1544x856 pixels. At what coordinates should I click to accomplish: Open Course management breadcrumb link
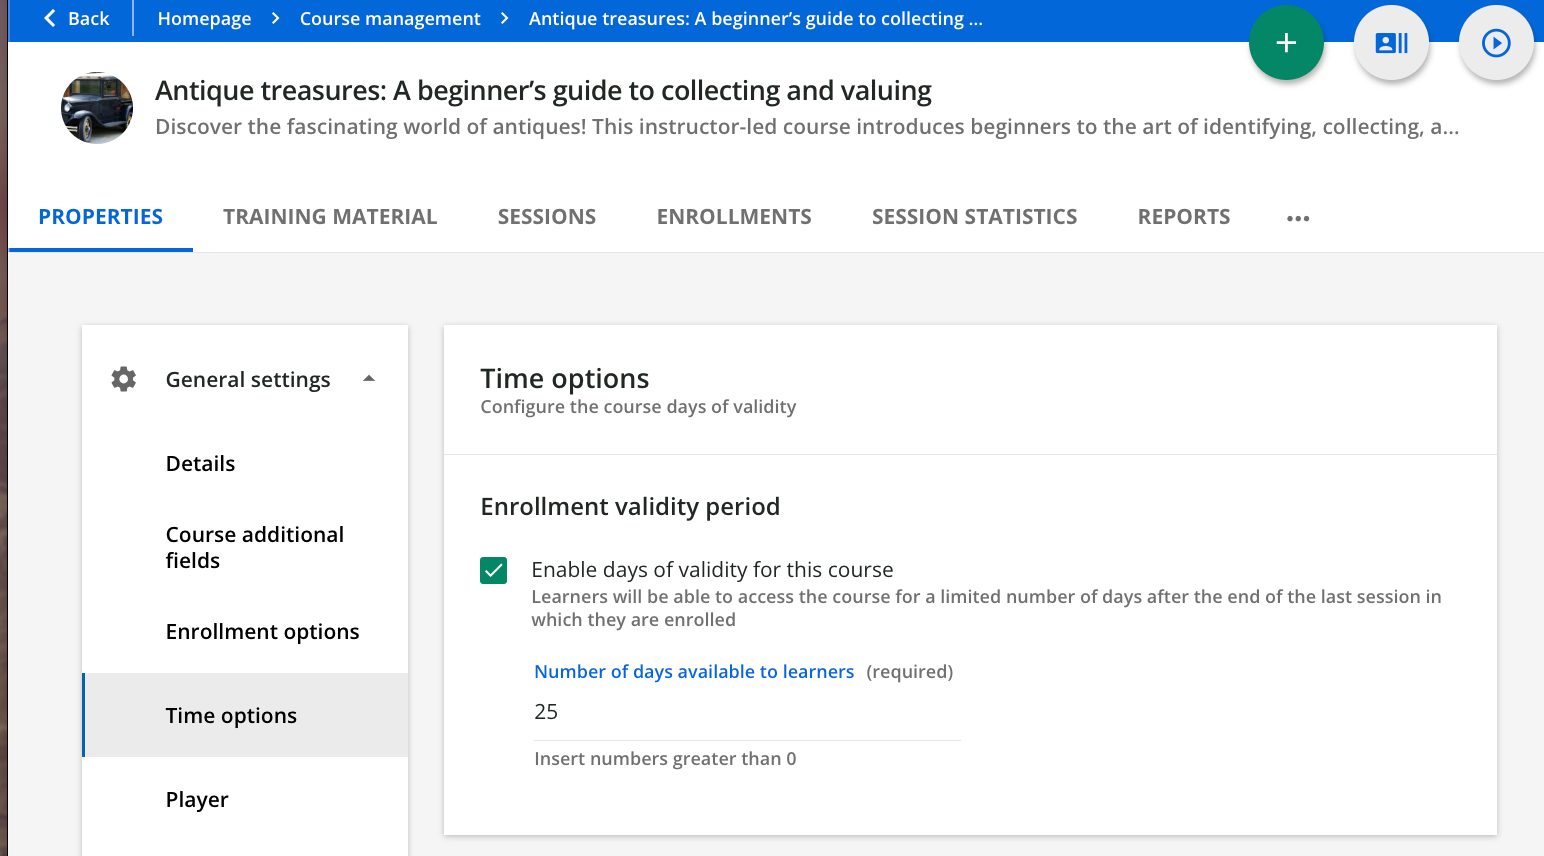(390, 19)
